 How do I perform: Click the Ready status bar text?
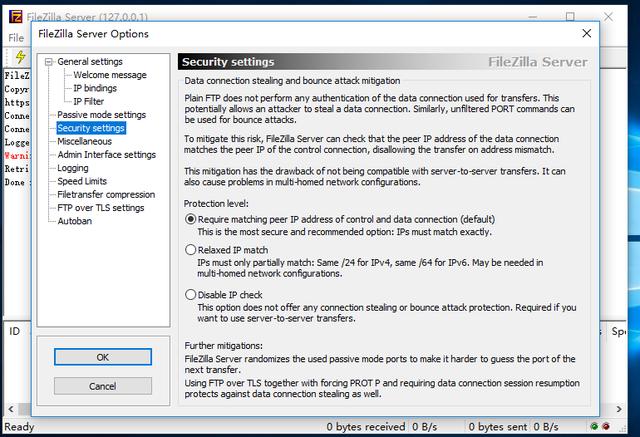point(19,427)
